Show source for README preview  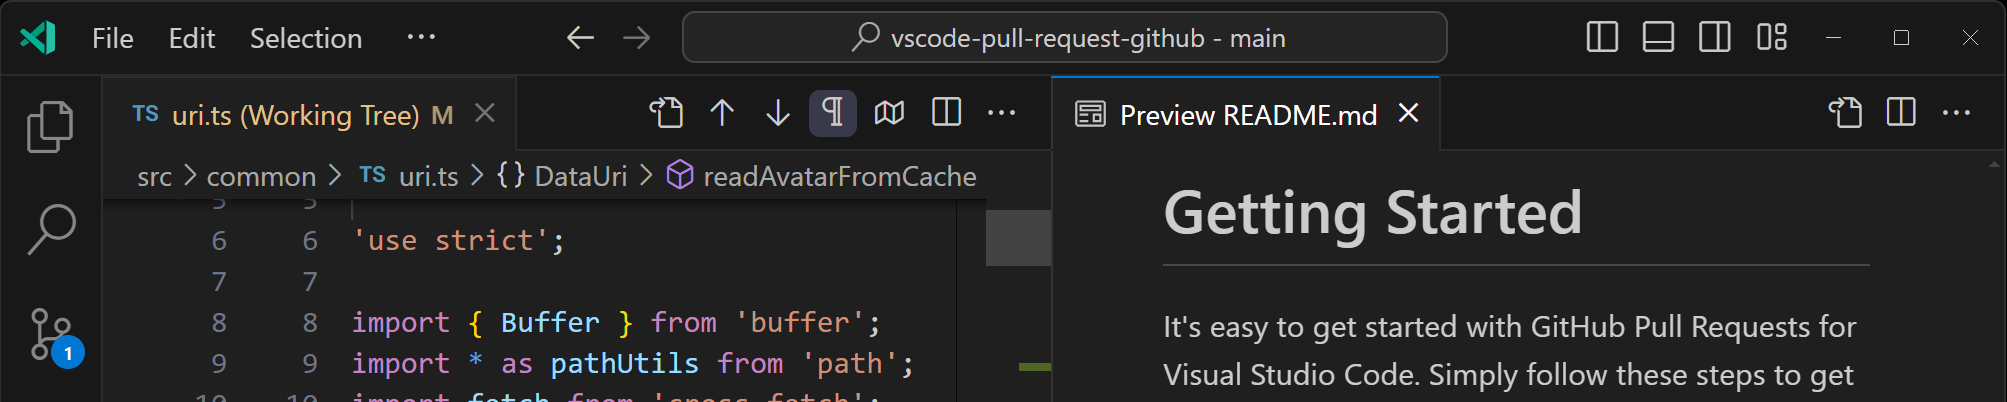coord(1845,113)
